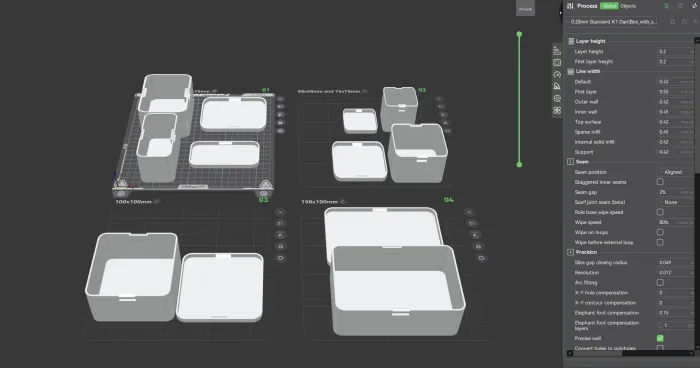Image resolution: width=700 pixels, height=368 pixels.
Task: Switch to the Objects tab
Action: pos(628,6)
